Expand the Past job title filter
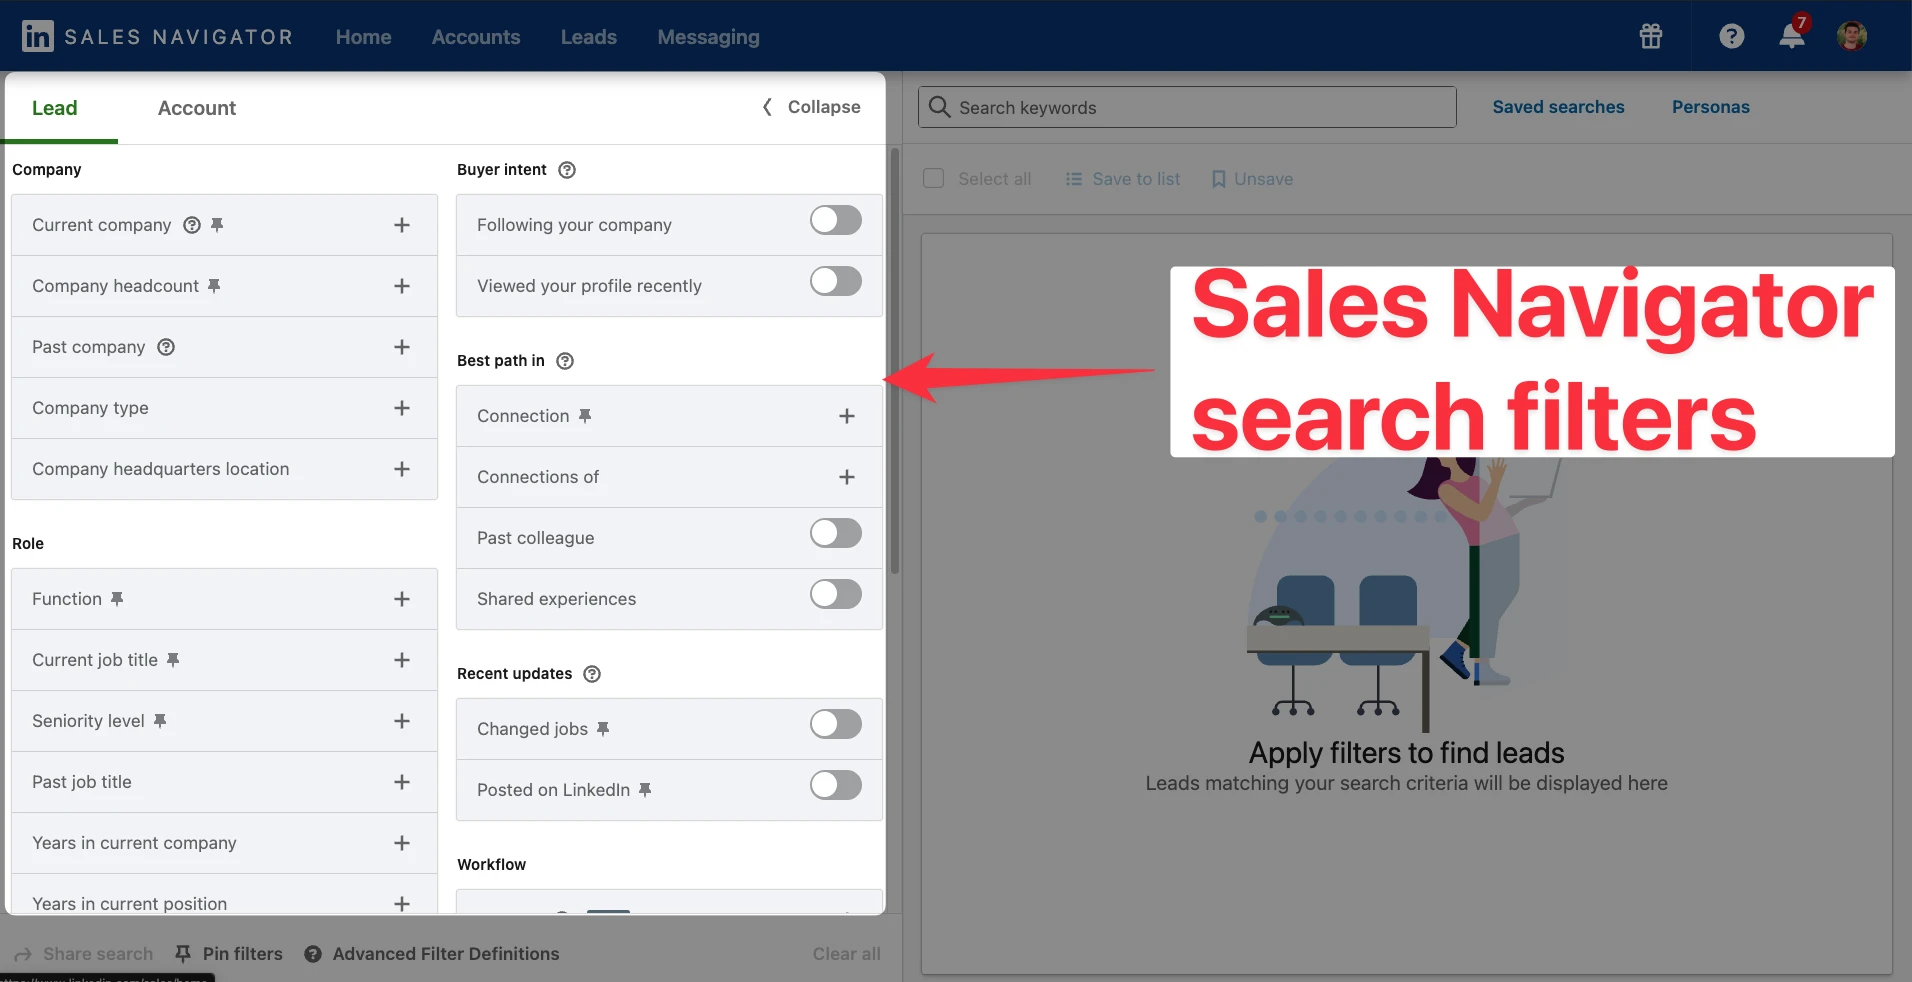This screenshot has height=982, width=1912. coord(402,782)
